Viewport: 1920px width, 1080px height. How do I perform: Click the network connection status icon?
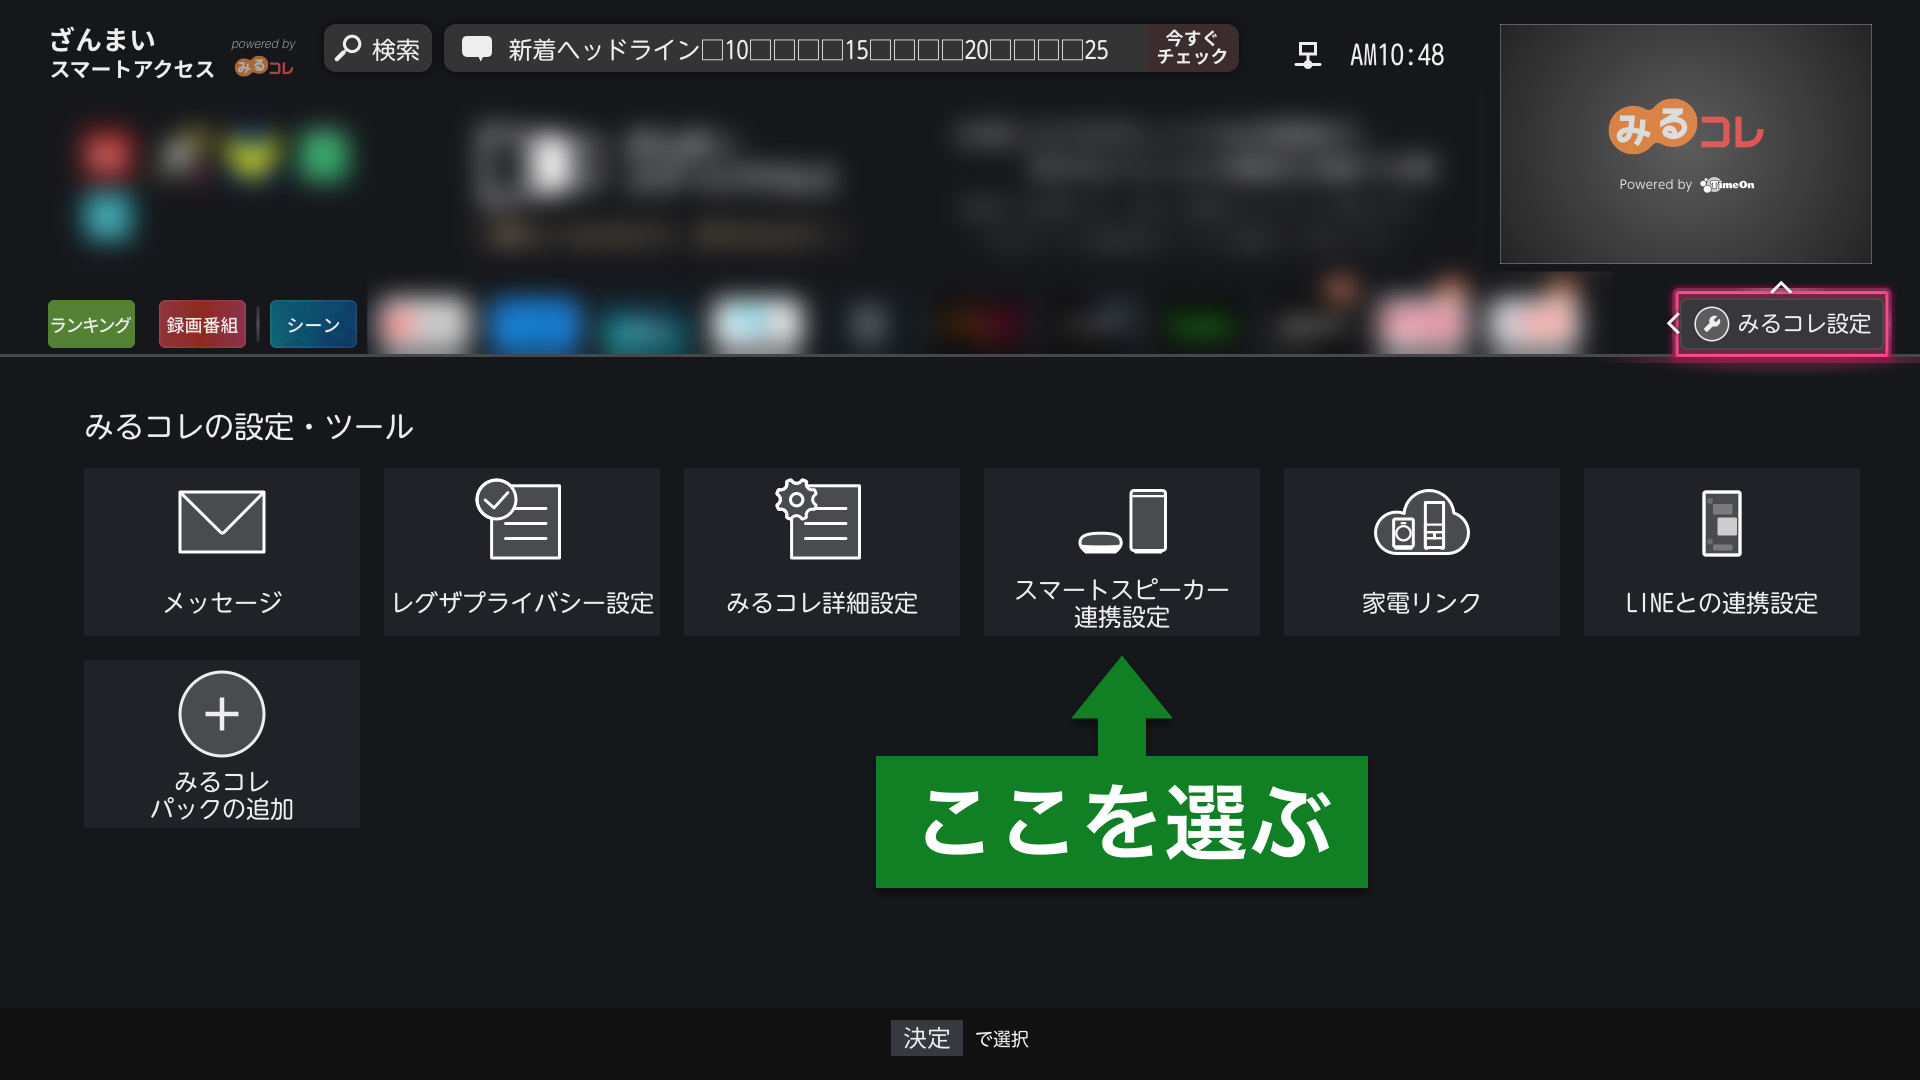[x=1307, y=54]
